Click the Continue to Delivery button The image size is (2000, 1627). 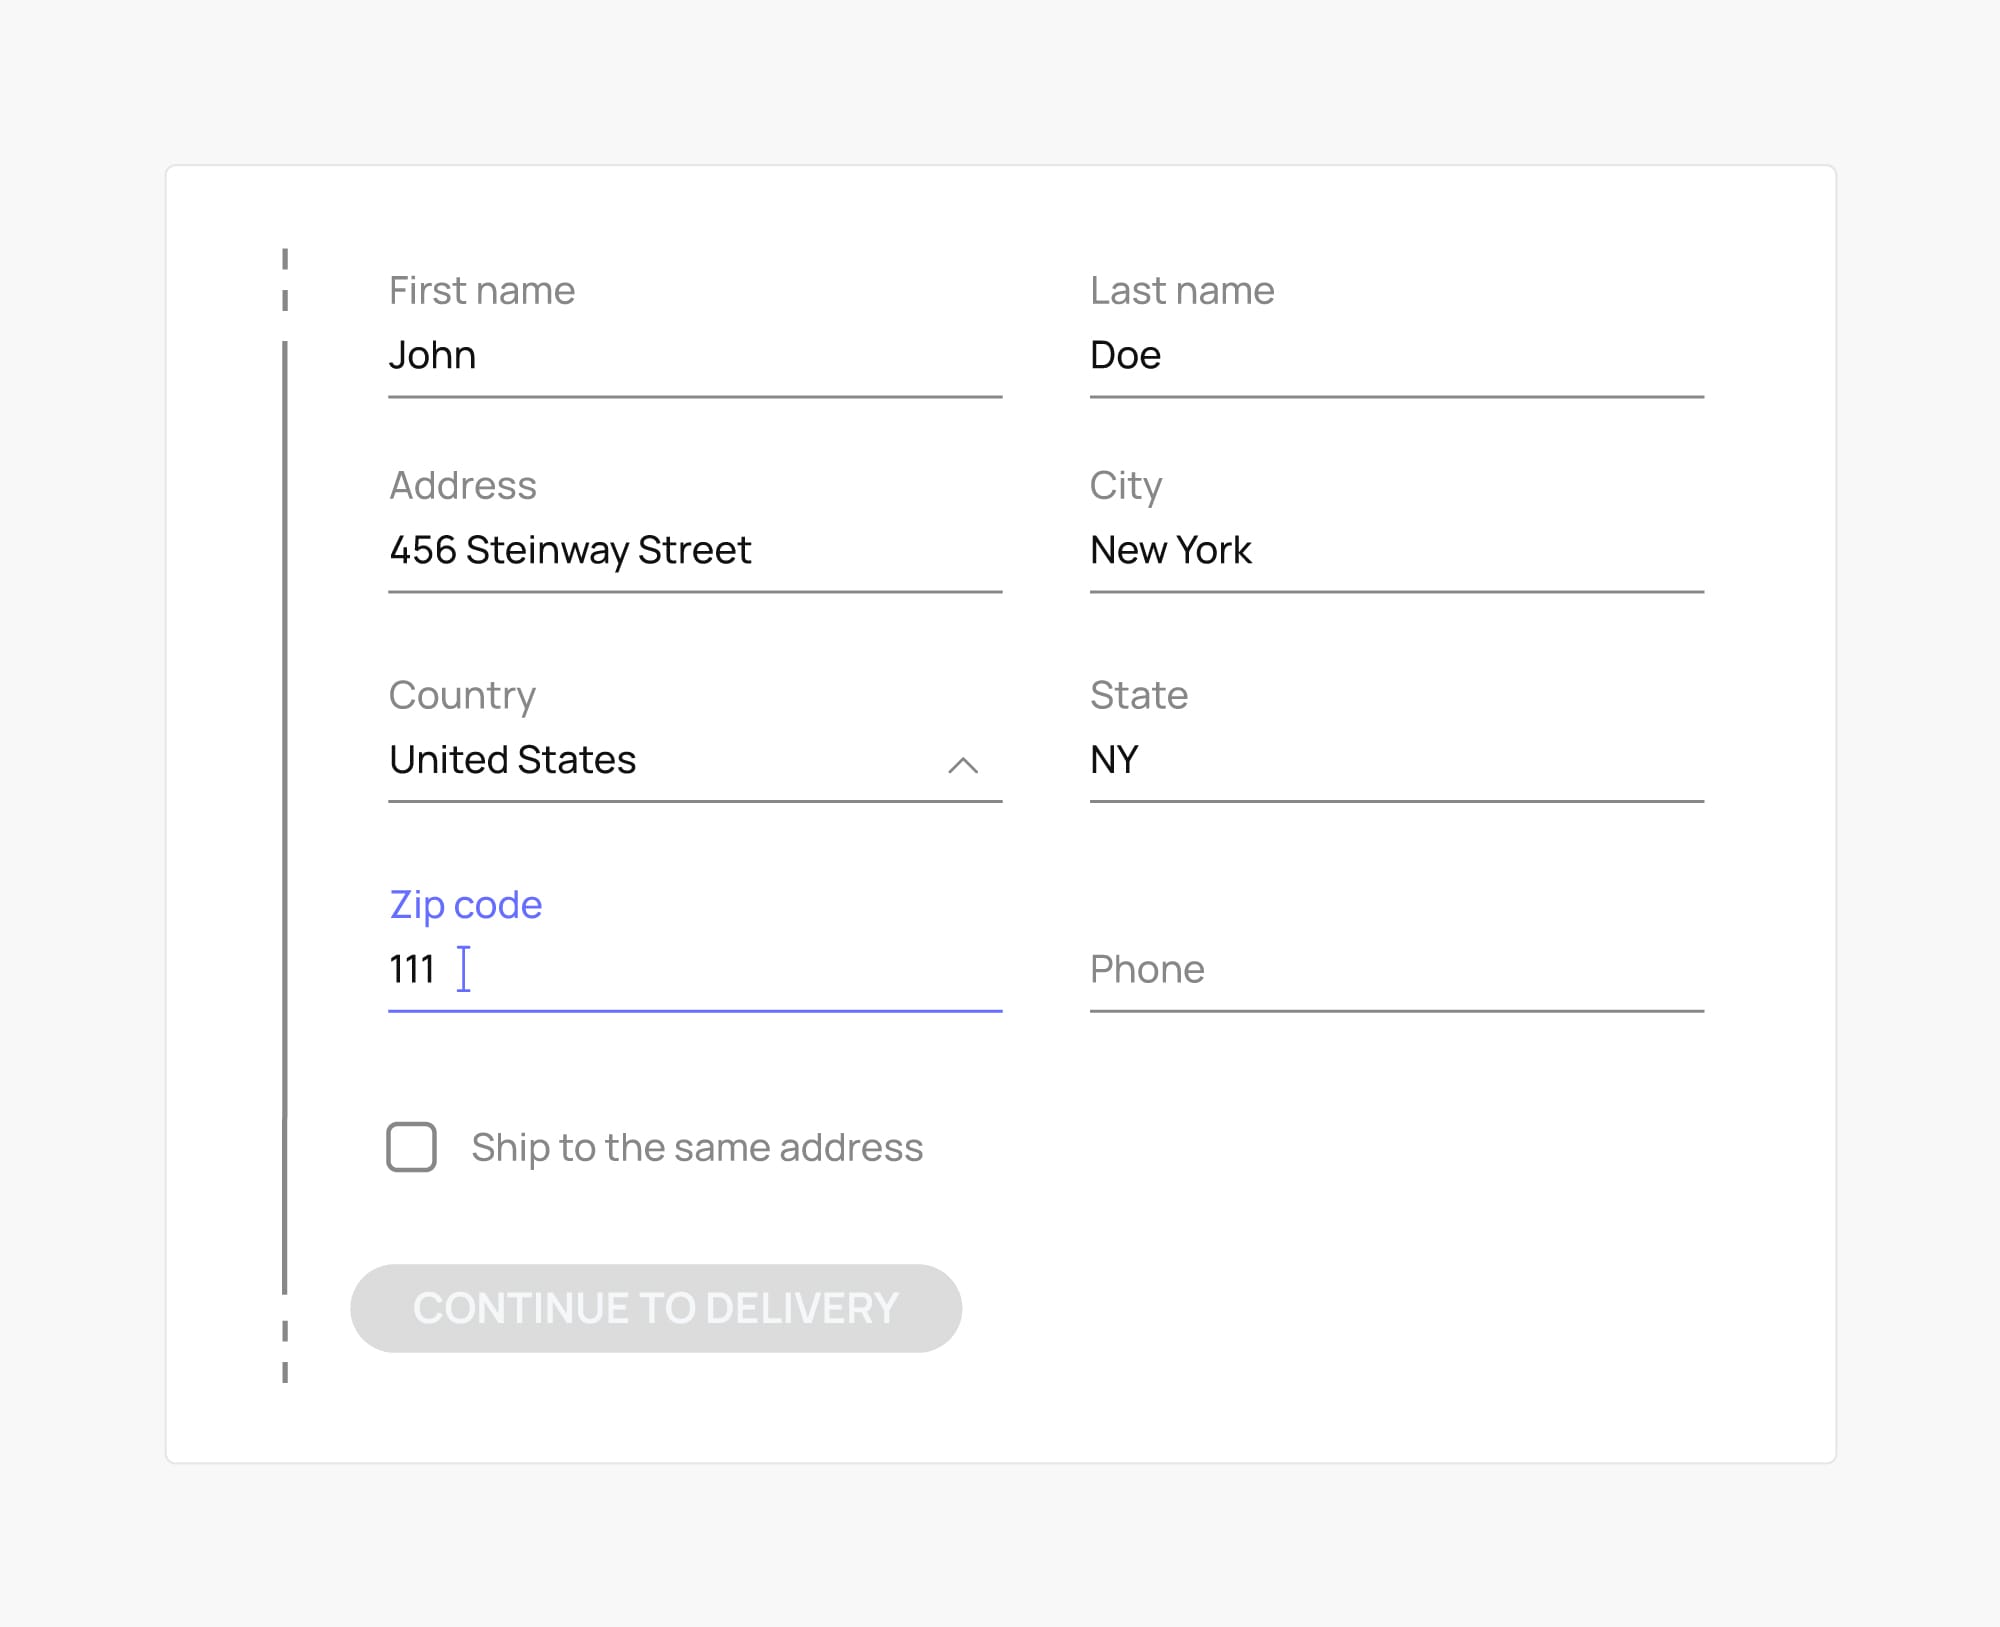click(x=655, y=1308)
